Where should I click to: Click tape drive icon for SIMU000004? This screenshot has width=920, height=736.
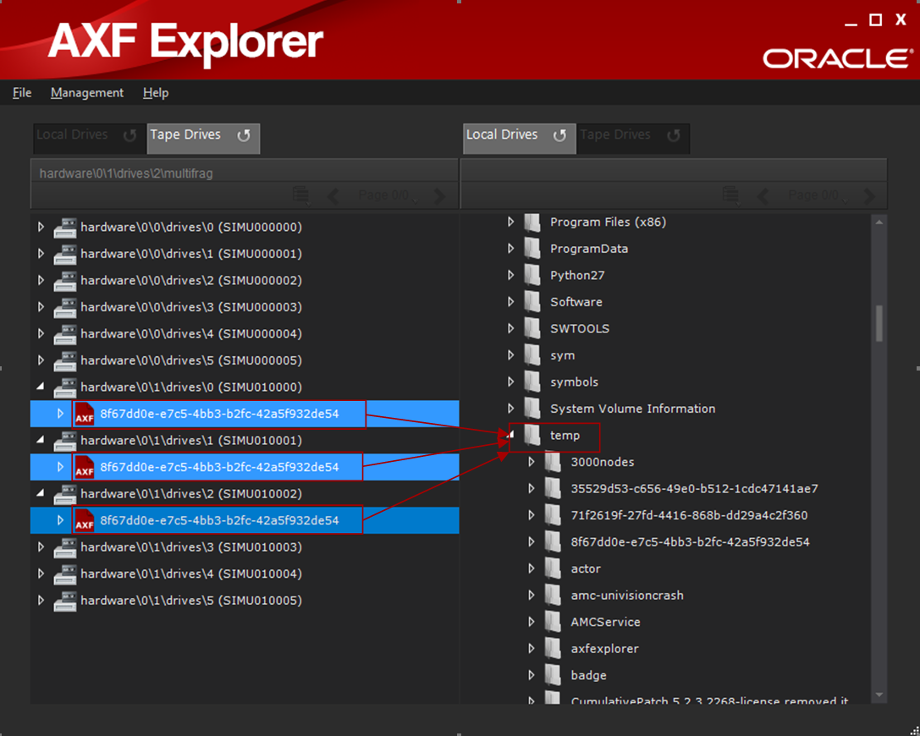[x=65, y=334]
